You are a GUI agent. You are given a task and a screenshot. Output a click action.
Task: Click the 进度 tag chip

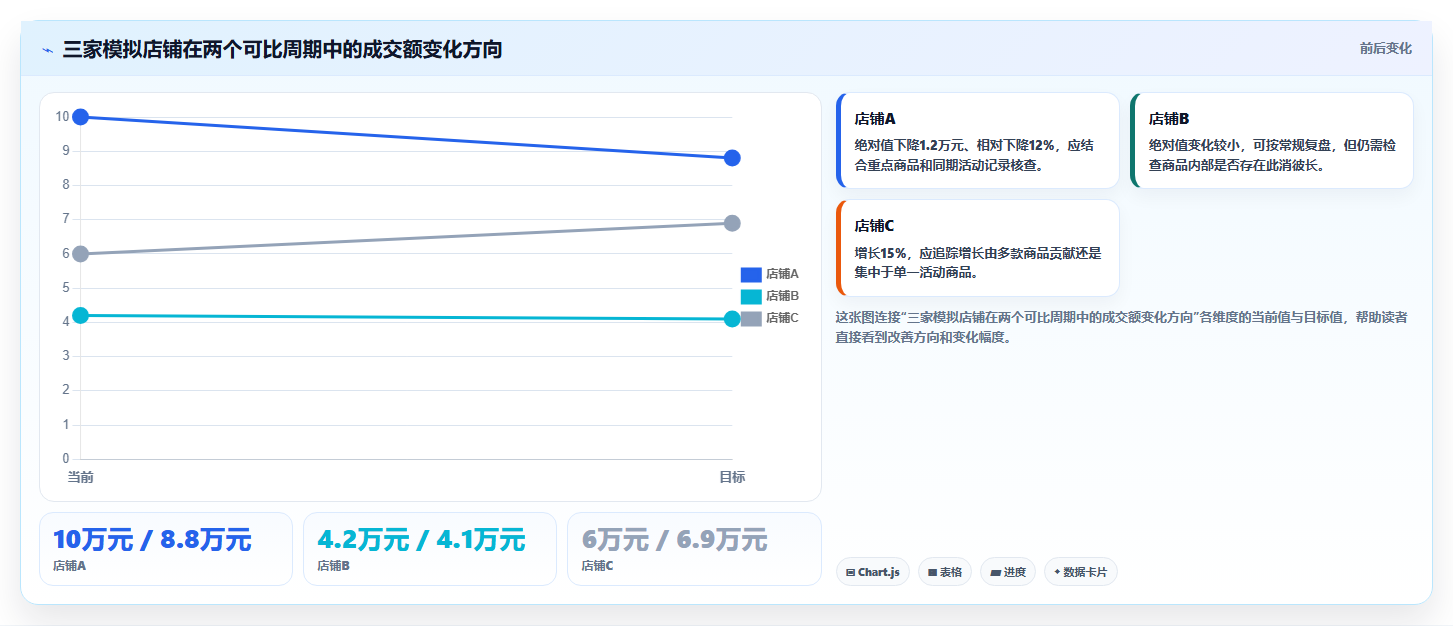pyautogui.click(x=1008, y=572)
